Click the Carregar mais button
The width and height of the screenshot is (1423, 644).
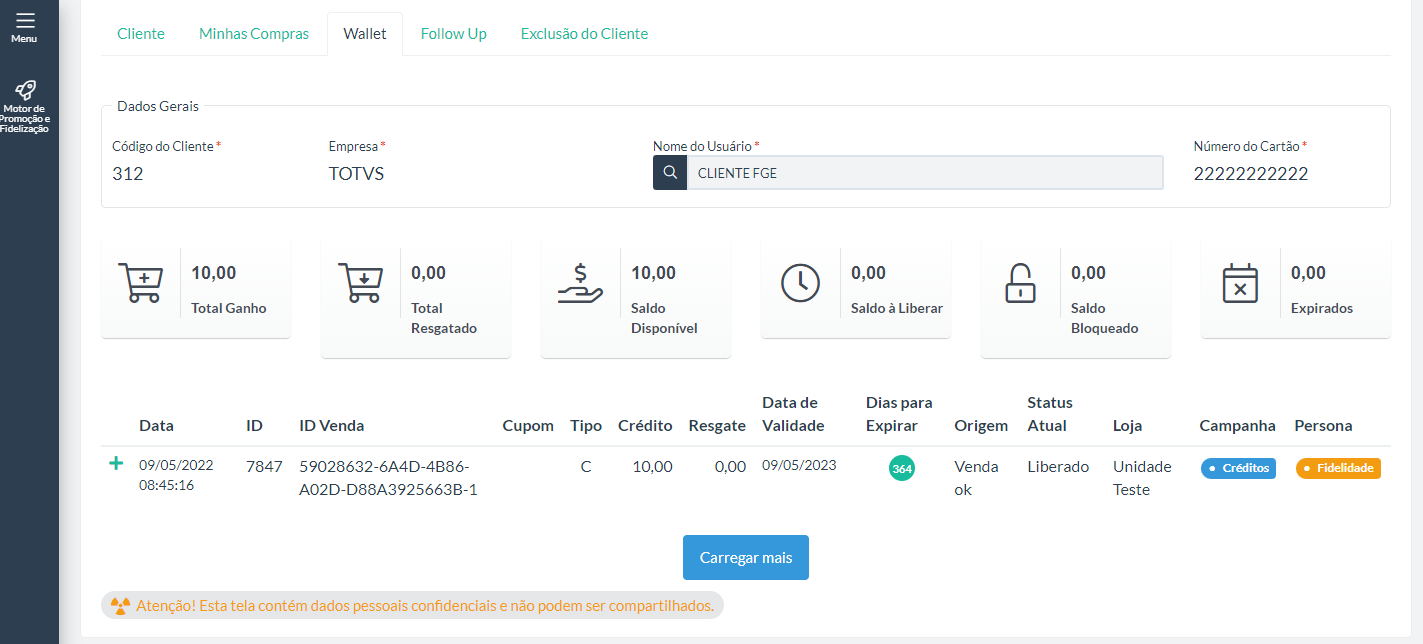[x=746, y=558]
